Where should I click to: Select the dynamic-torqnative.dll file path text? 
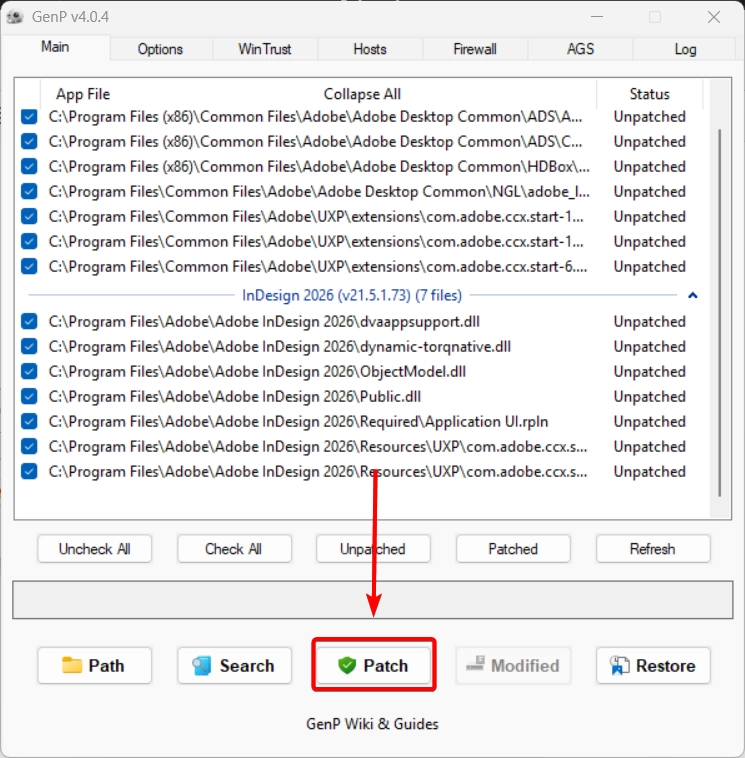click(x=279, y=347)
